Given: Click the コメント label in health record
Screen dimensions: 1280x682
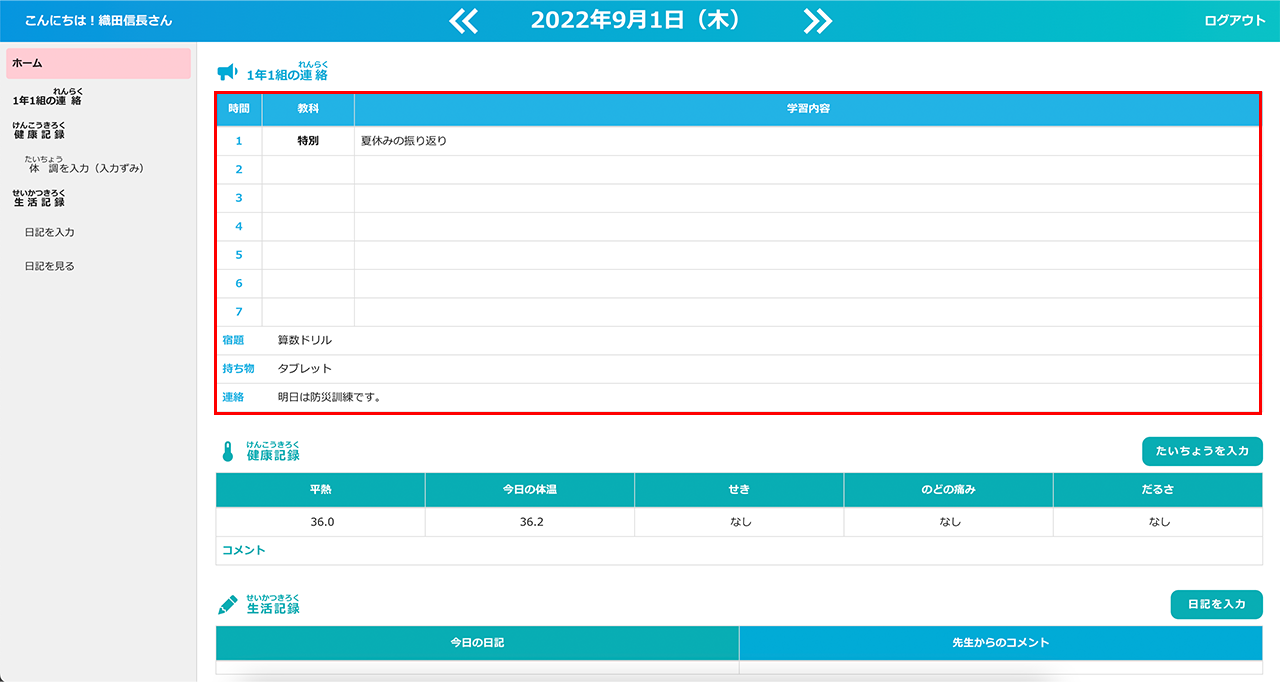Looking at the screenshot, I should (243, 550).
